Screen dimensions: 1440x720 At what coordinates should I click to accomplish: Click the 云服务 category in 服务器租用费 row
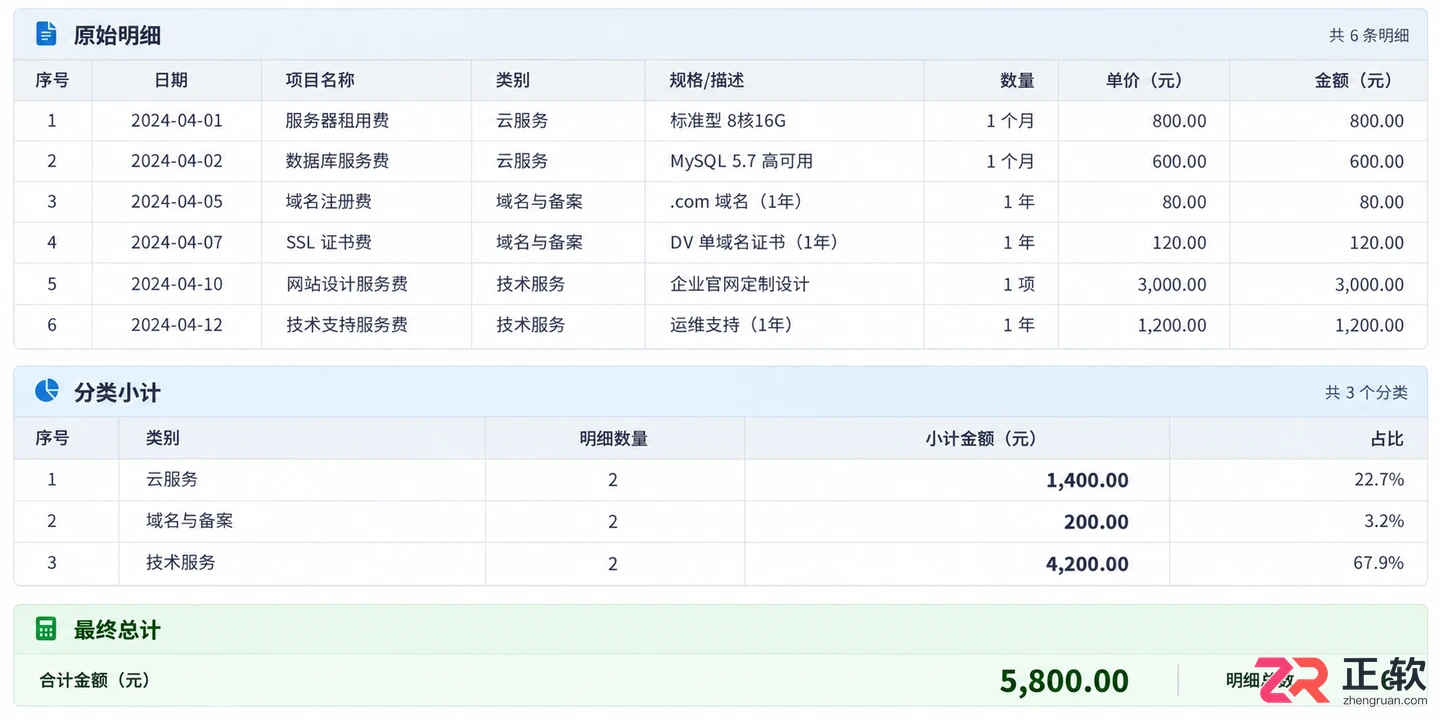(x=522, y=121)
